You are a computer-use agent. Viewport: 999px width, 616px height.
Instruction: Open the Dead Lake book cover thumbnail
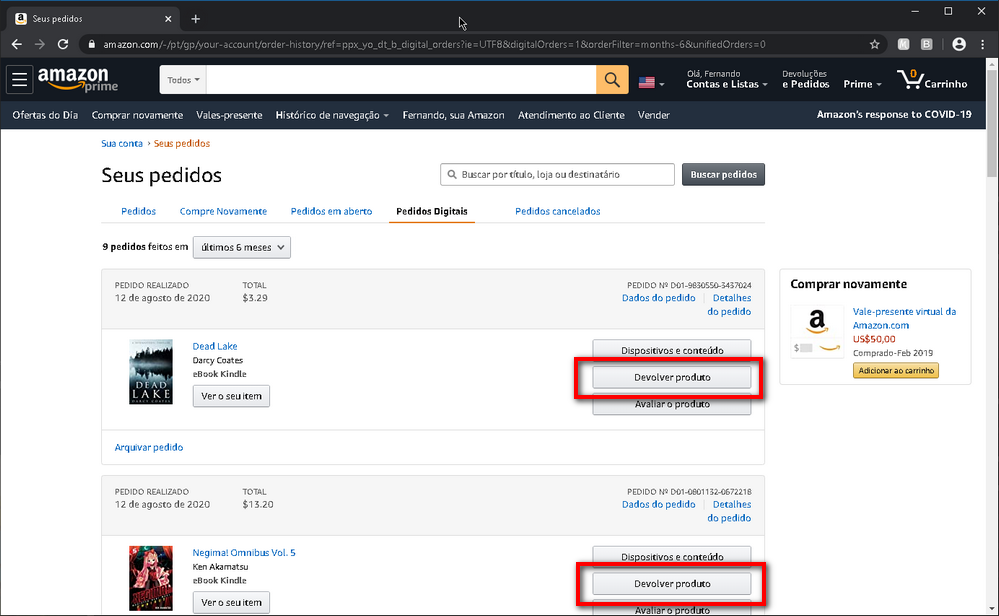point(151,372)
